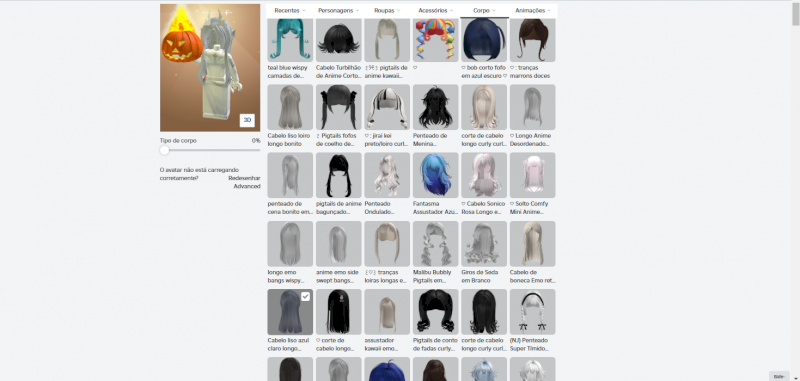Click the page vertical scrollbar thumb
This screenshot has height=381, width=800.
[795, 13]
